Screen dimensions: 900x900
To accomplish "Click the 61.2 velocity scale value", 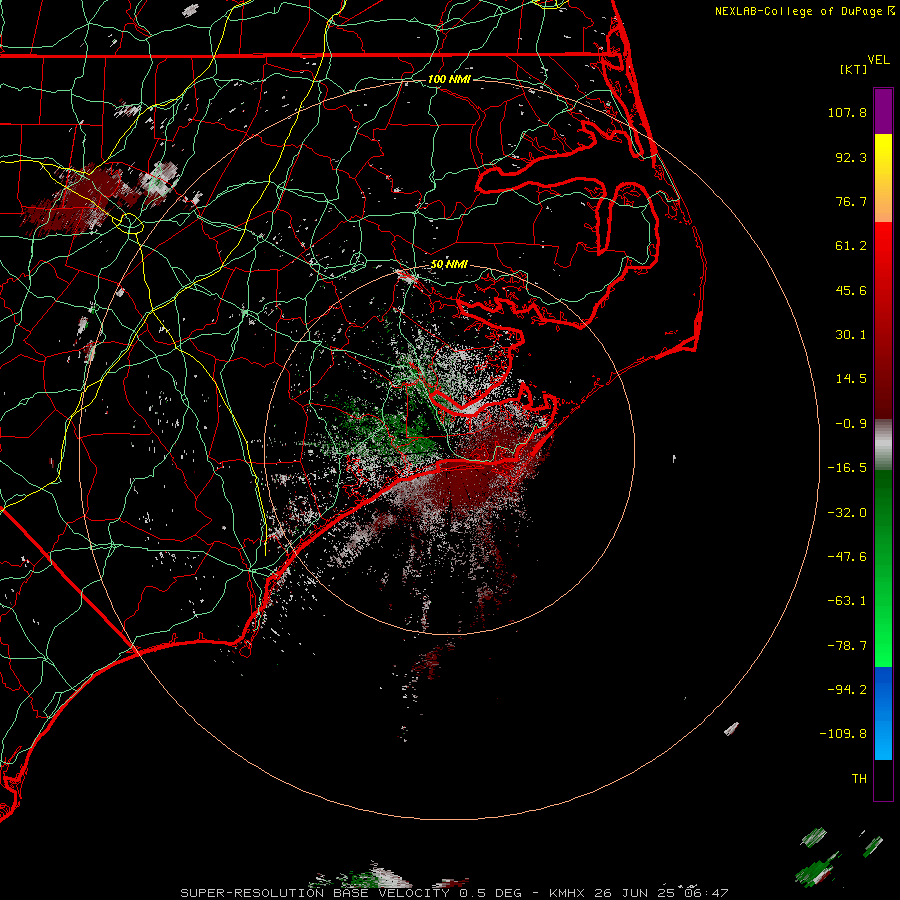I will 851,246.
